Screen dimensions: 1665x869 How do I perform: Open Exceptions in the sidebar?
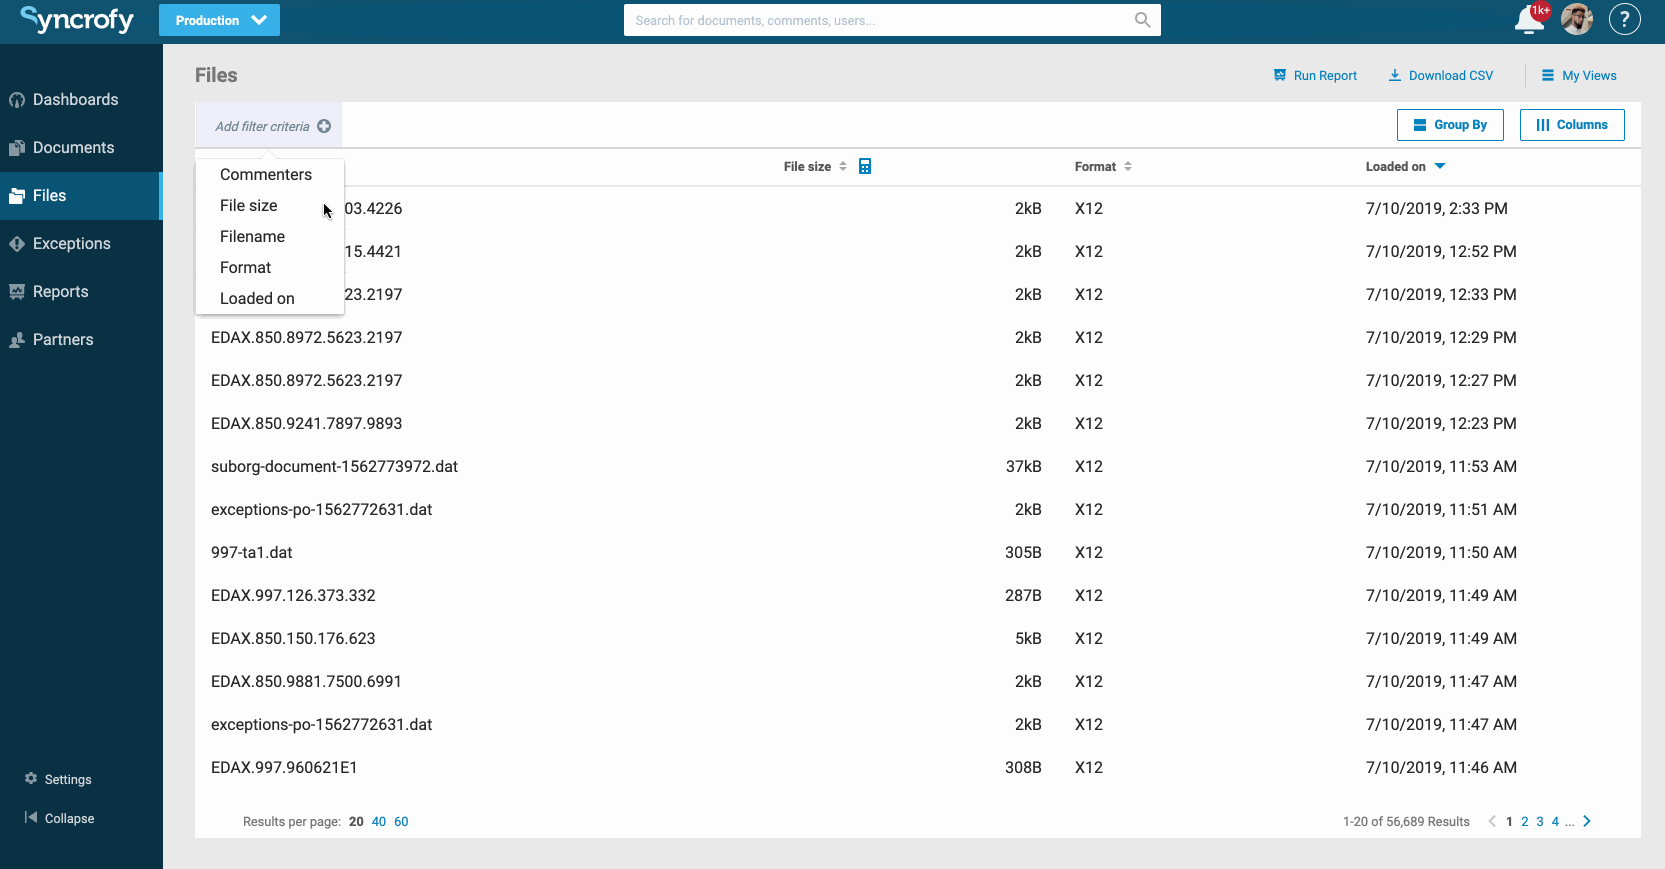[x=81, y=244]
